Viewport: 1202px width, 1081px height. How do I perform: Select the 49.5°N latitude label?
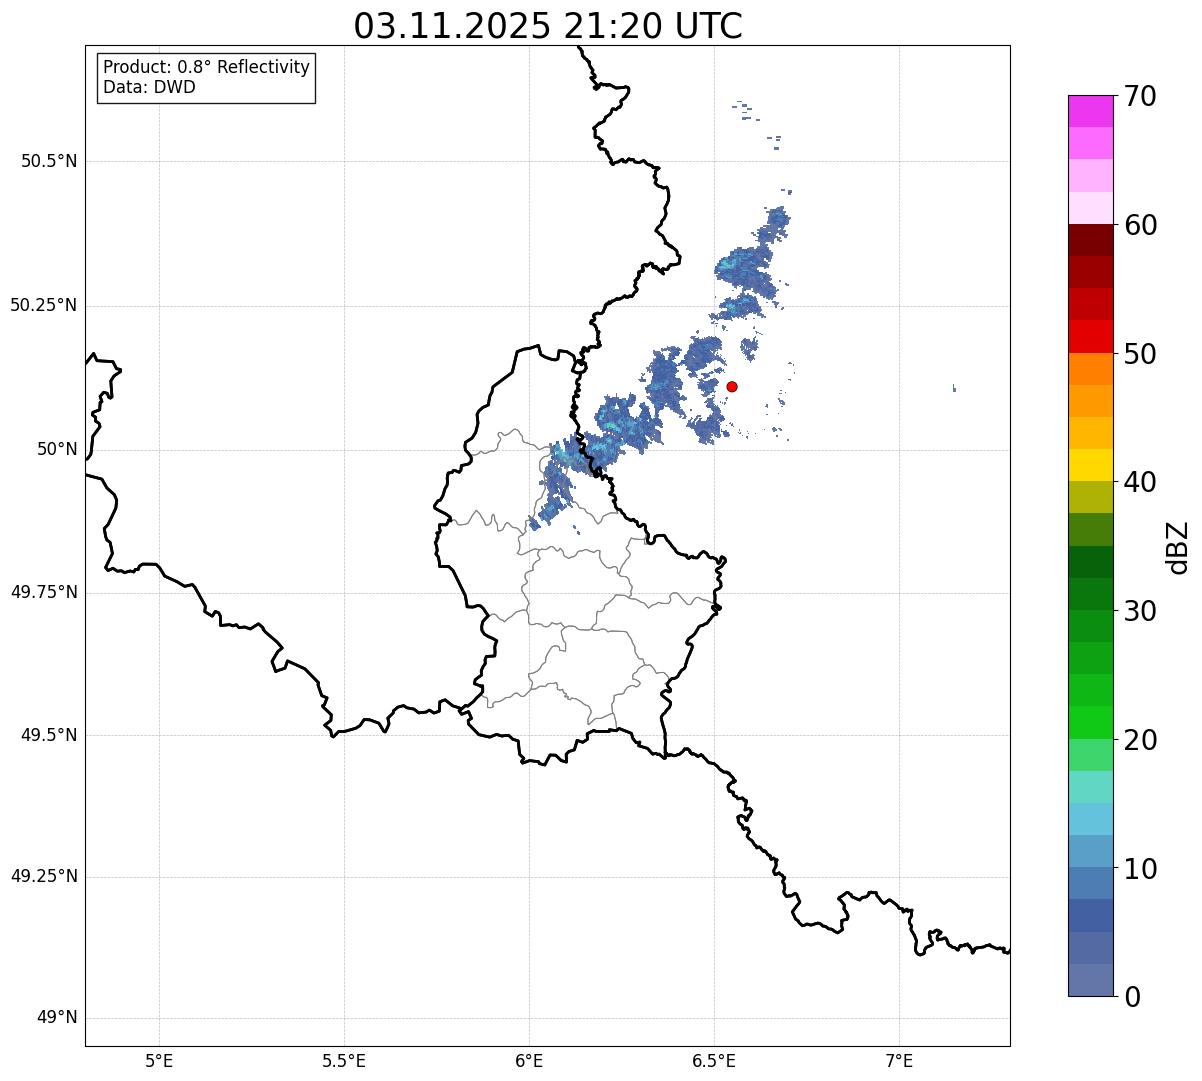point(49,736)
